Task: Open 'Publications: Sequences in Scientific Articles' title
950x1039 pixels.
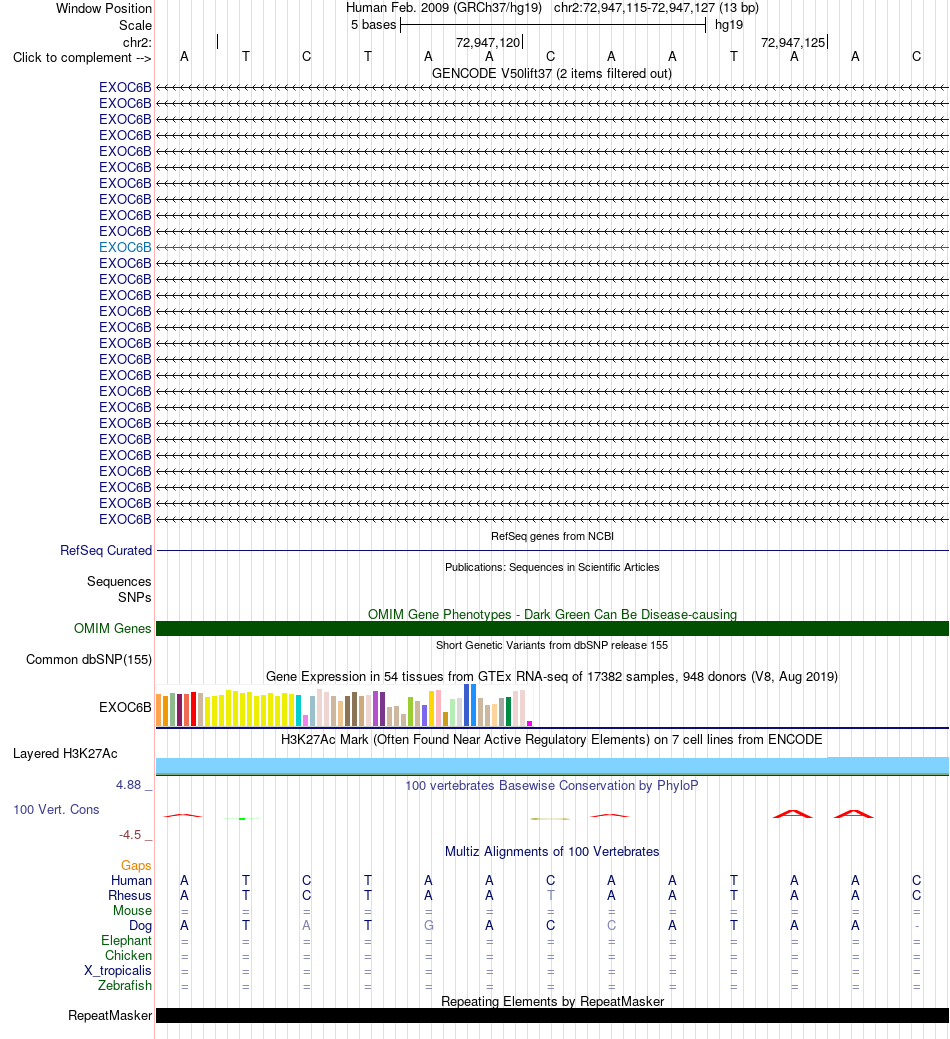Action: [x=552, y=567]
